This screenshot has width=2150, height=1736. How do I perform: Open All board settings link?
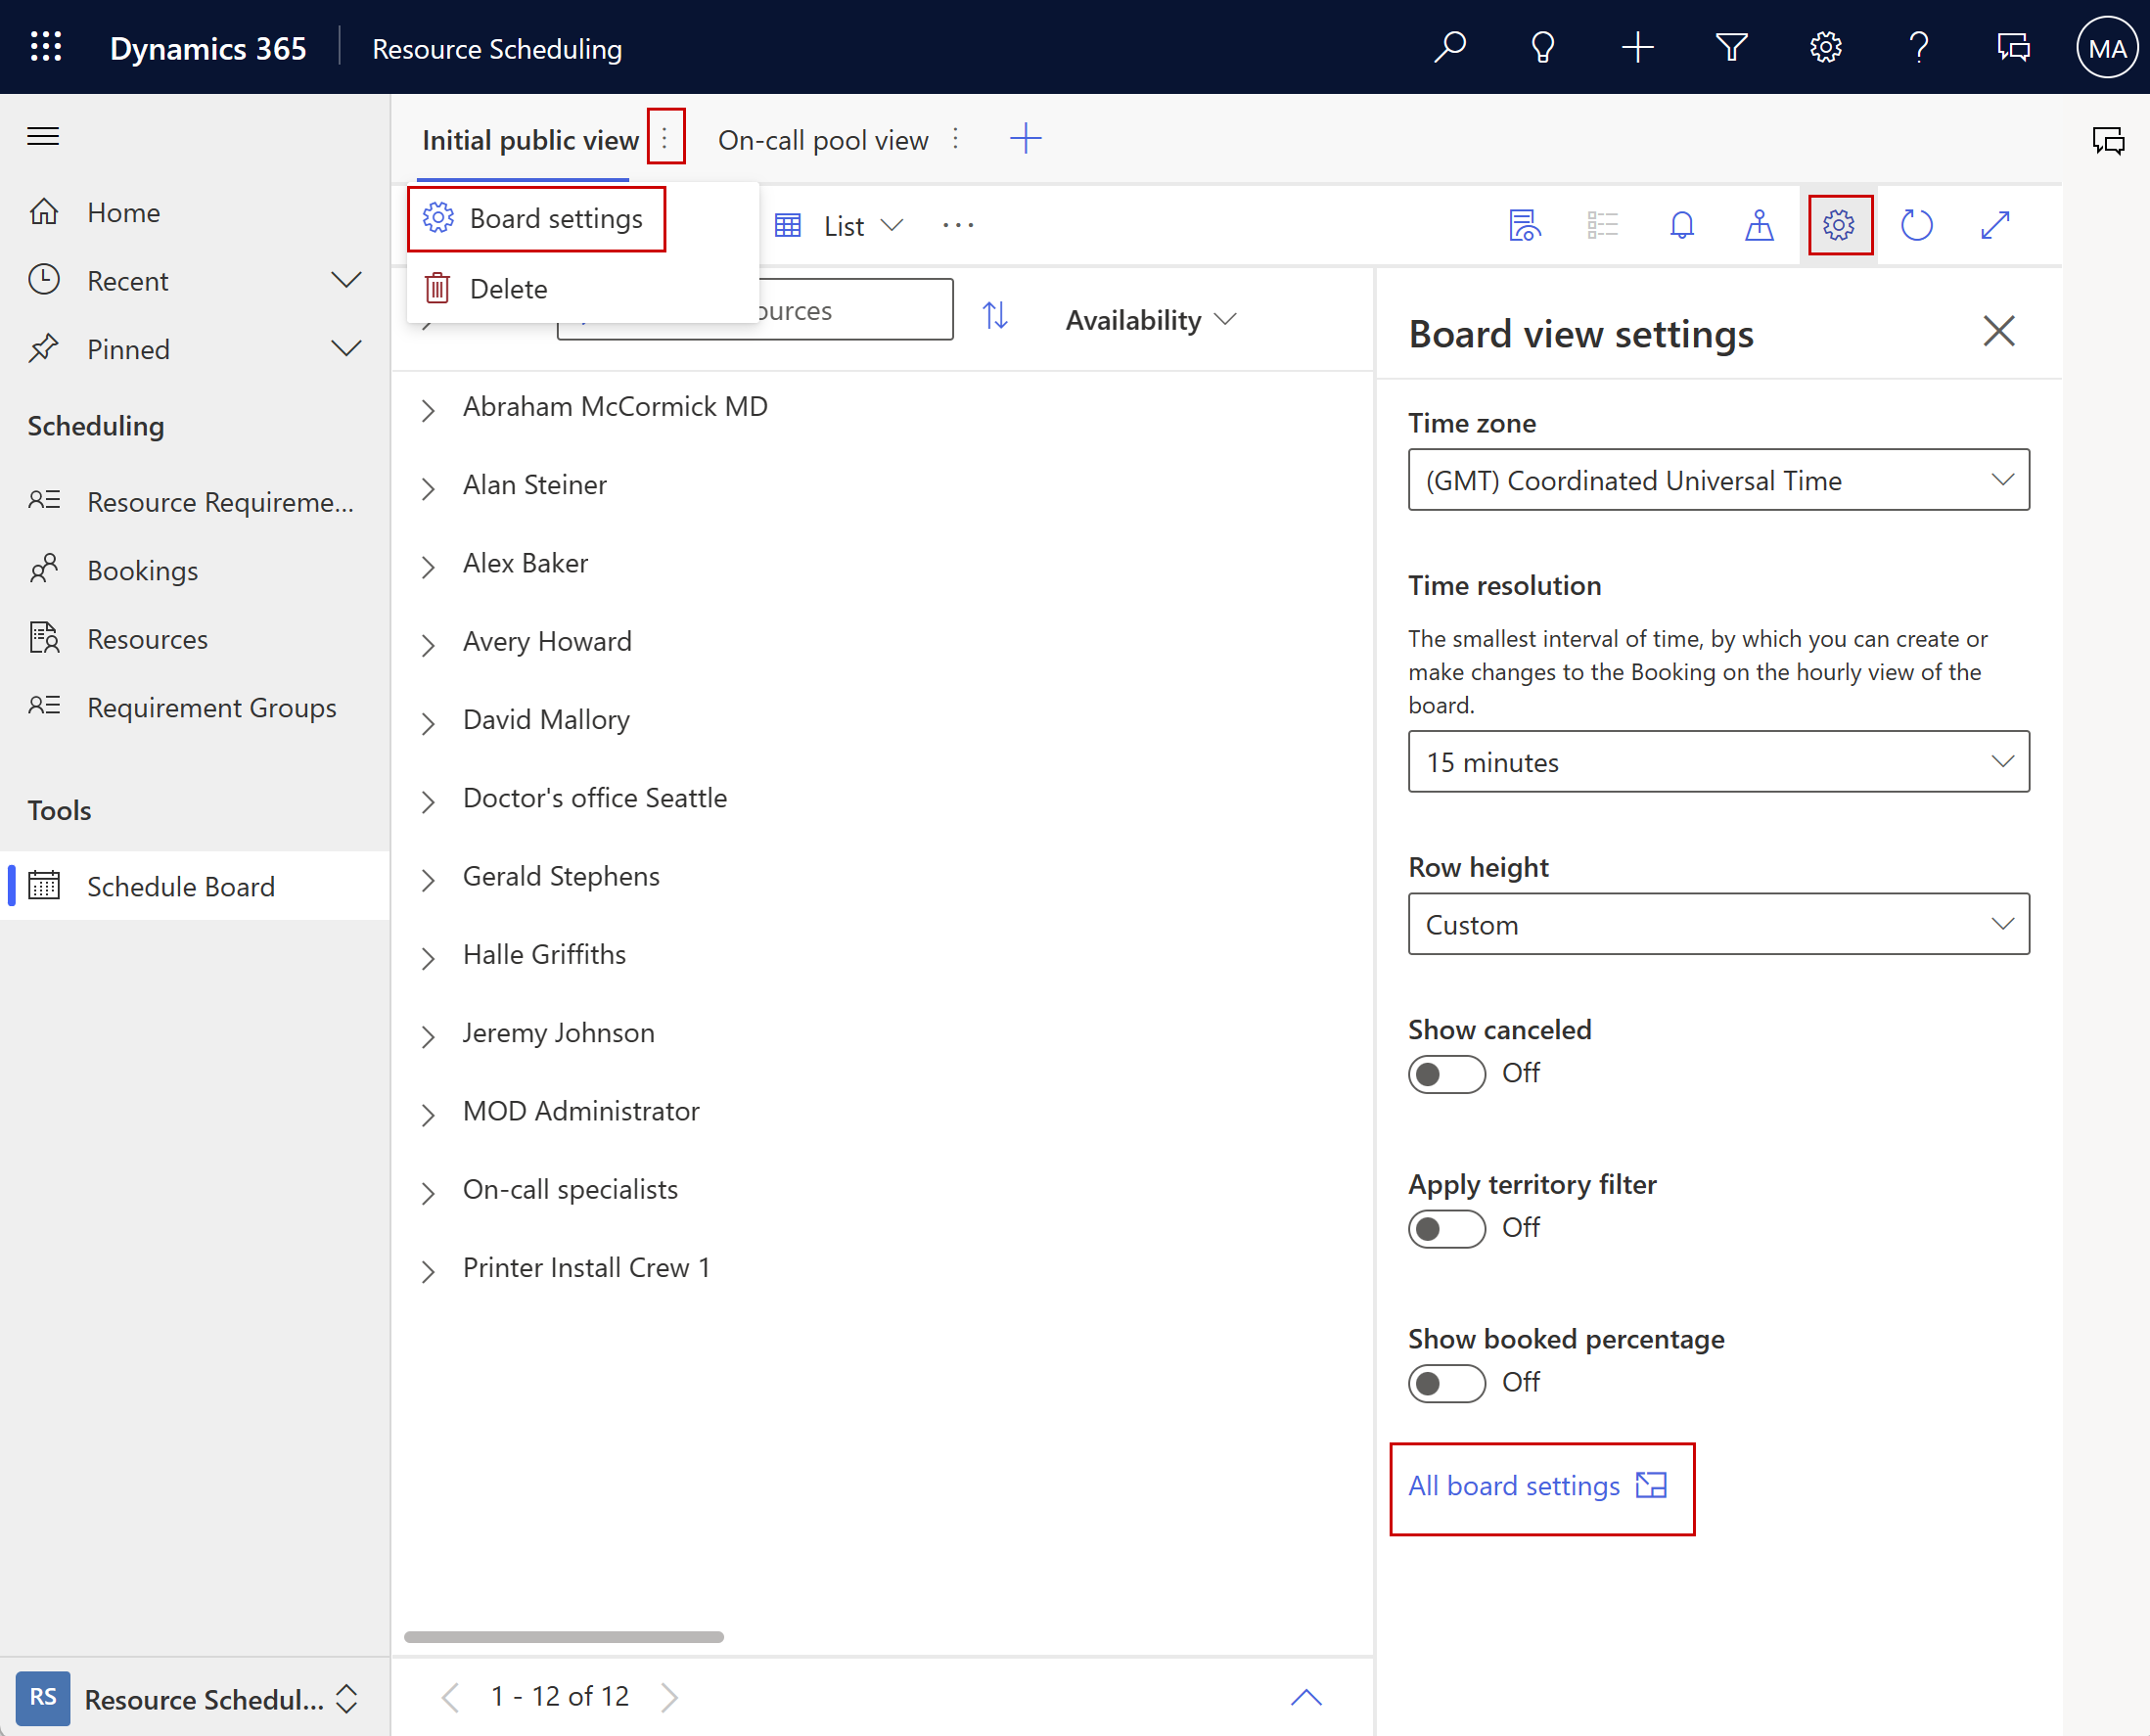pos(1537,1486)
